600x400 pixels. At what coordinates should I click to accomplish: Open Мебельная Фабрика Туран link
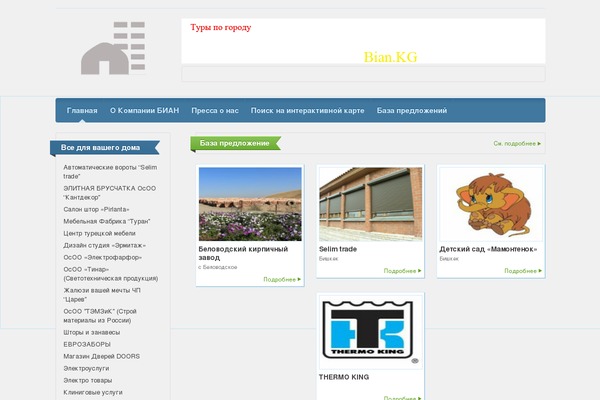(x=107, y=221)
